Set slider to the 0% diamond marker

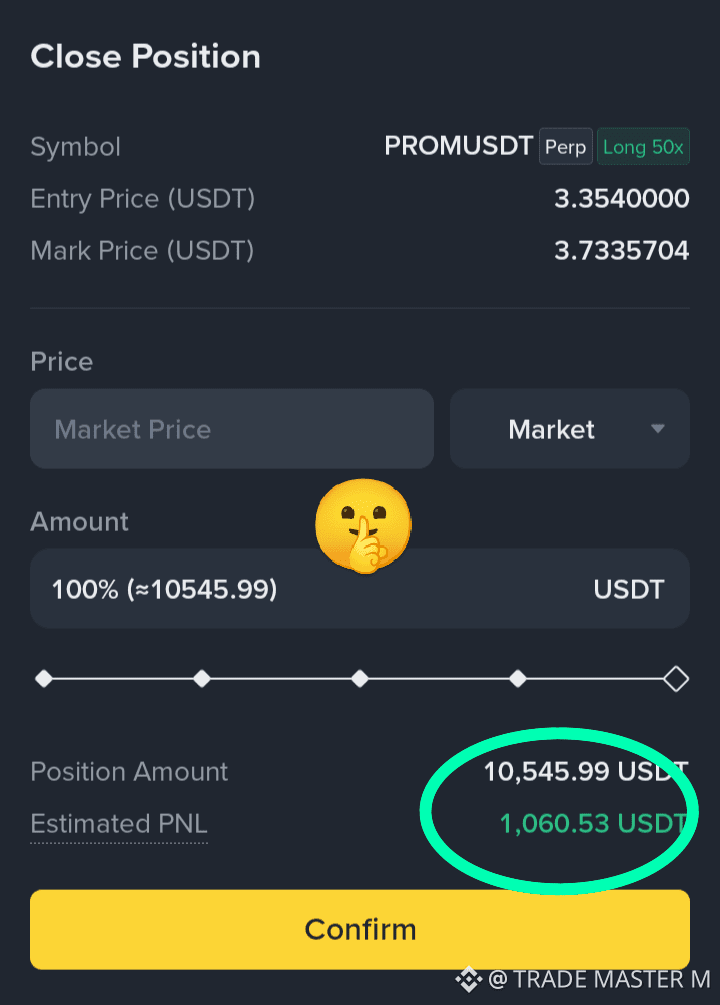coord(44,678)
